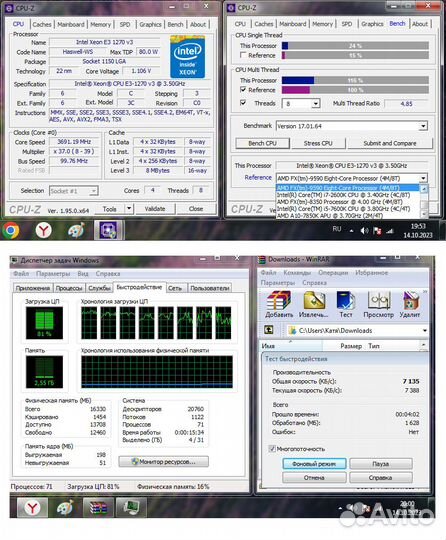Click the Фоновый режим button in WinRAR

click(314, 464)
